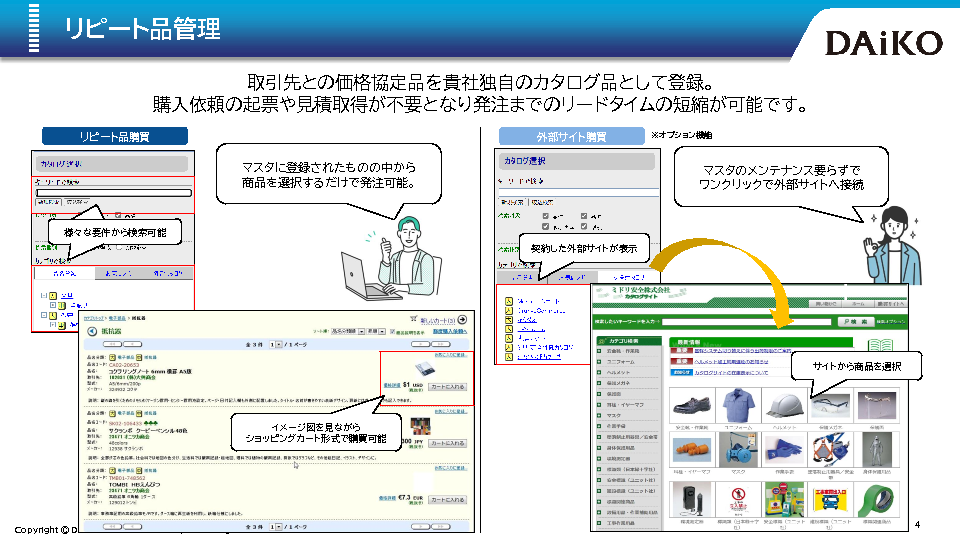Click the 検索 button on the ミドリ安全 catalog site

pos(857,321)
